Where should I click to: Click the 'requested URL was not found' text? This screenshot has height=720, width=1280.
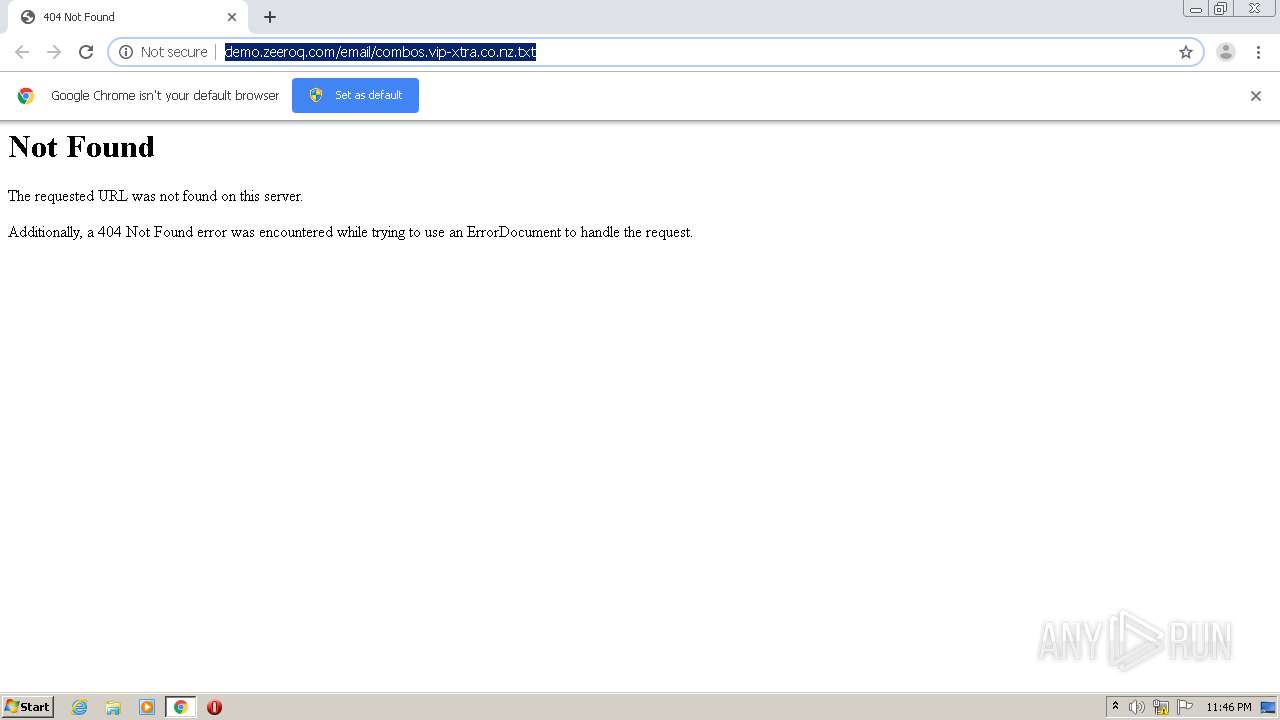click(155, 196)
